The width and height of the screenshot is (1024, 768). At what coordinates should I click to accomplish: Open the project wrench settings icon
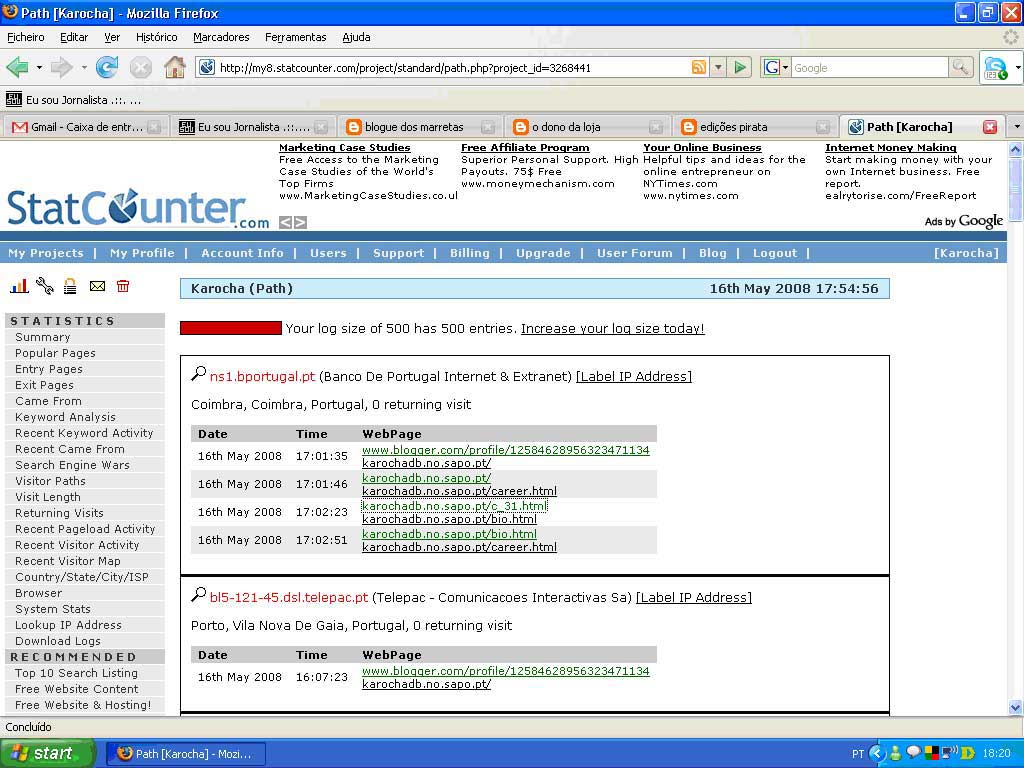[x=45, y=285]
